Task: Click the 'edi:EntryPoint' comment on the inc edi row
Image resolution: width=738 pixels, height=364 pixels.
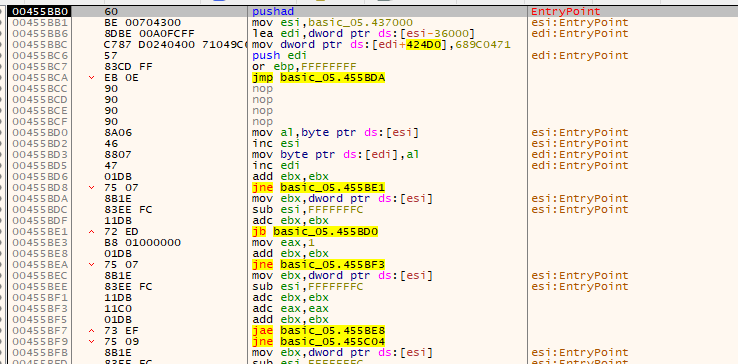Action: coord(580,166)
